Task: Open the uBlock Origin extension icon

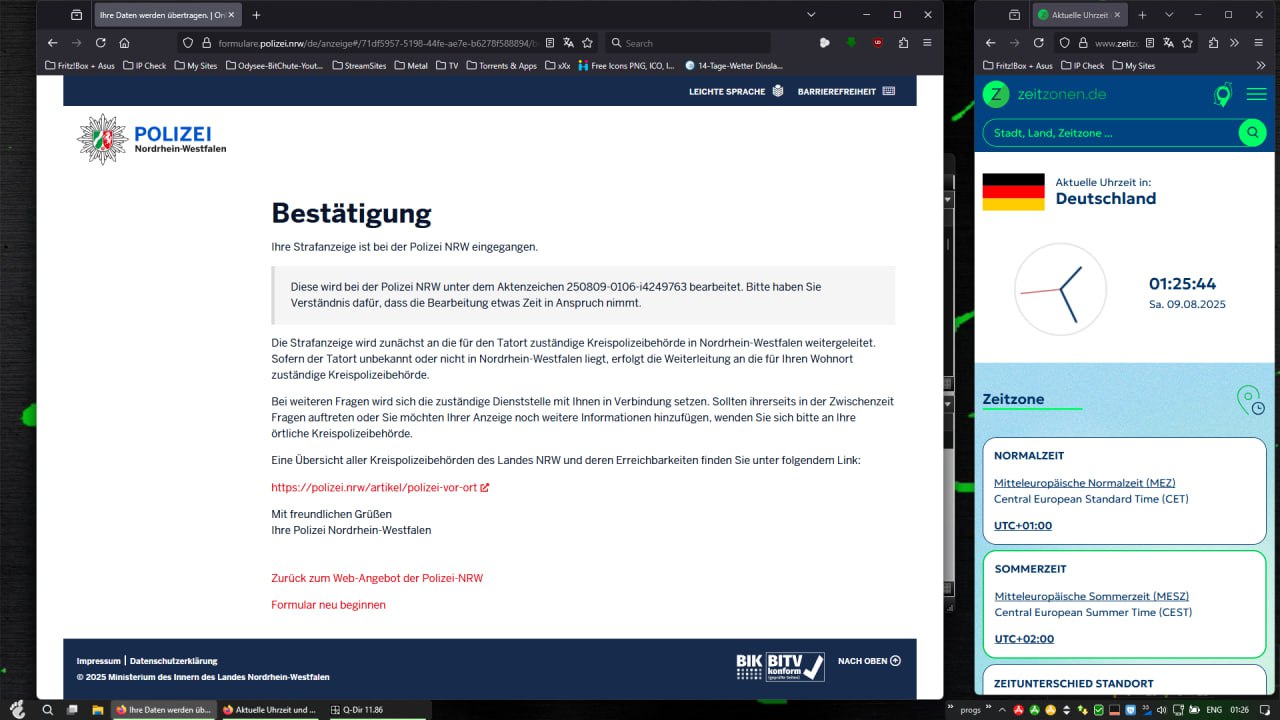Action: coord(878,43)
